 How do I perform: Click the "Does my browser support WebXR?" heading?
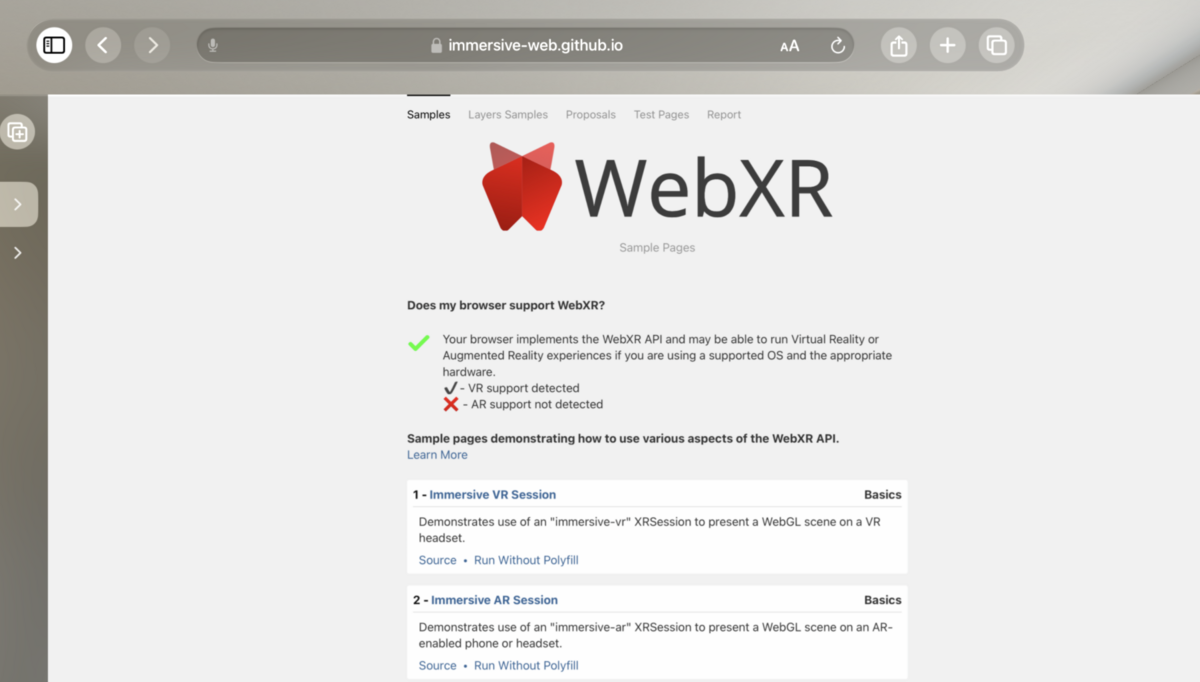pos(506,305)
